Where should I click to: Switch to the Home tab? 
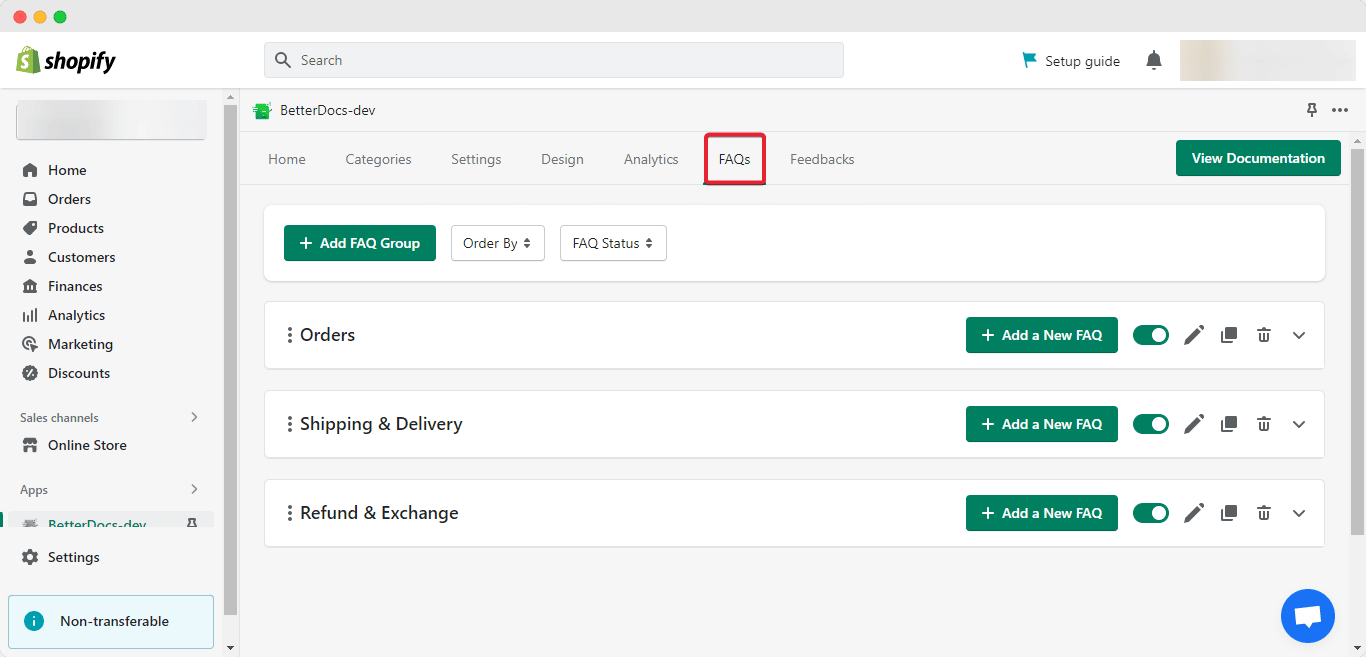click(x=287, y=159)
